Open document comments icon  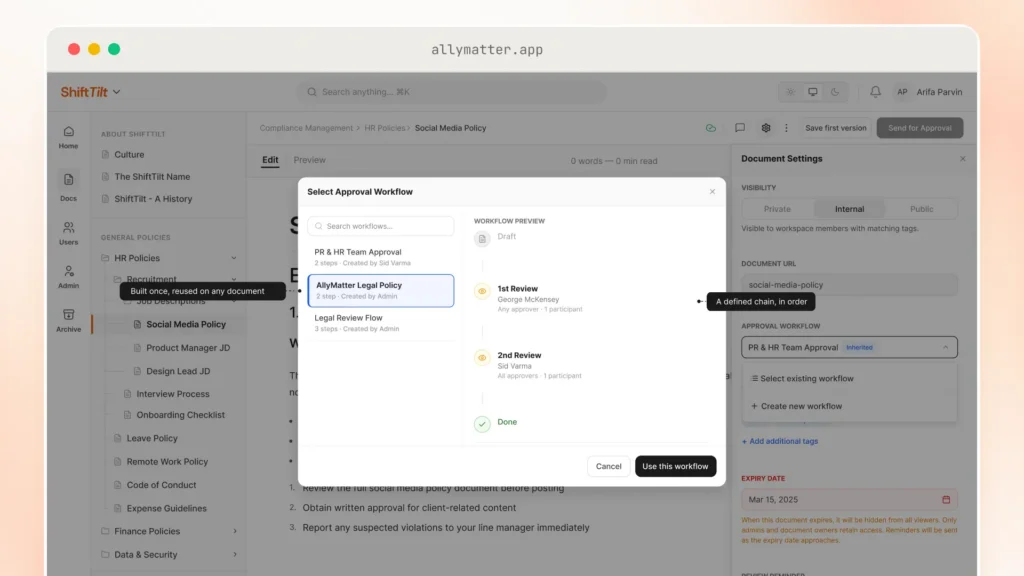point(740,128)
